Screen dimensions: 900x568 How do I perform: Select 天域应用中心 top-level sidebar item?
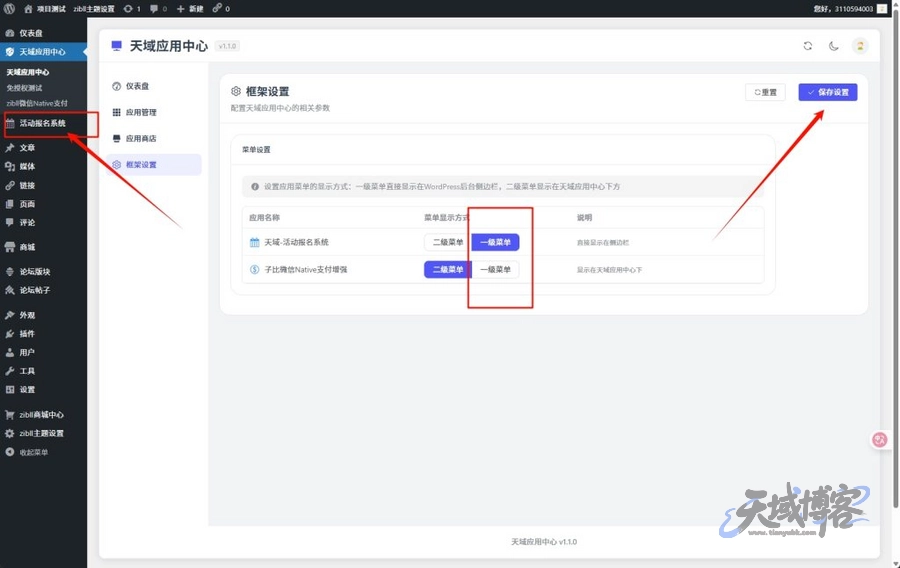(43, 52)
